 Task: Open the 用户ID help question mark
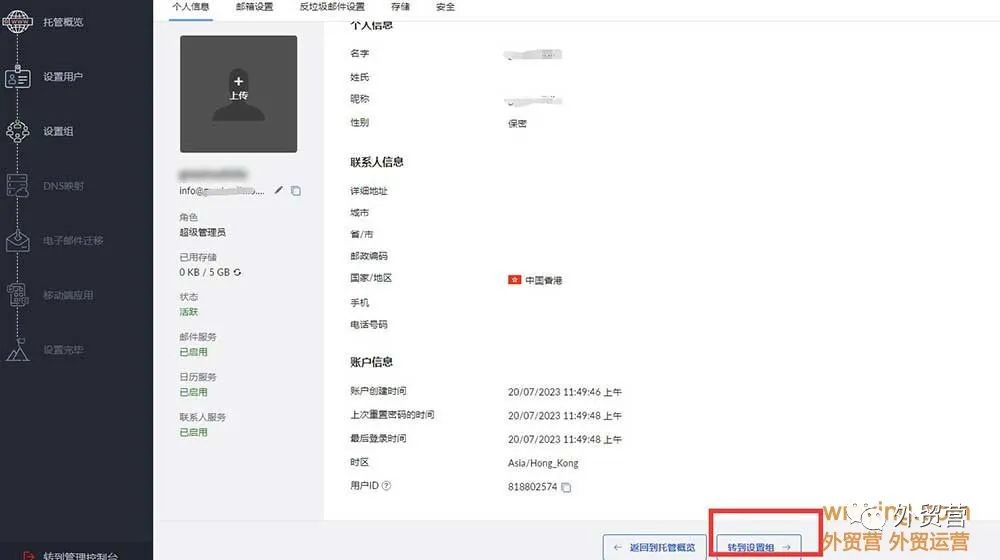click(386, 485)
